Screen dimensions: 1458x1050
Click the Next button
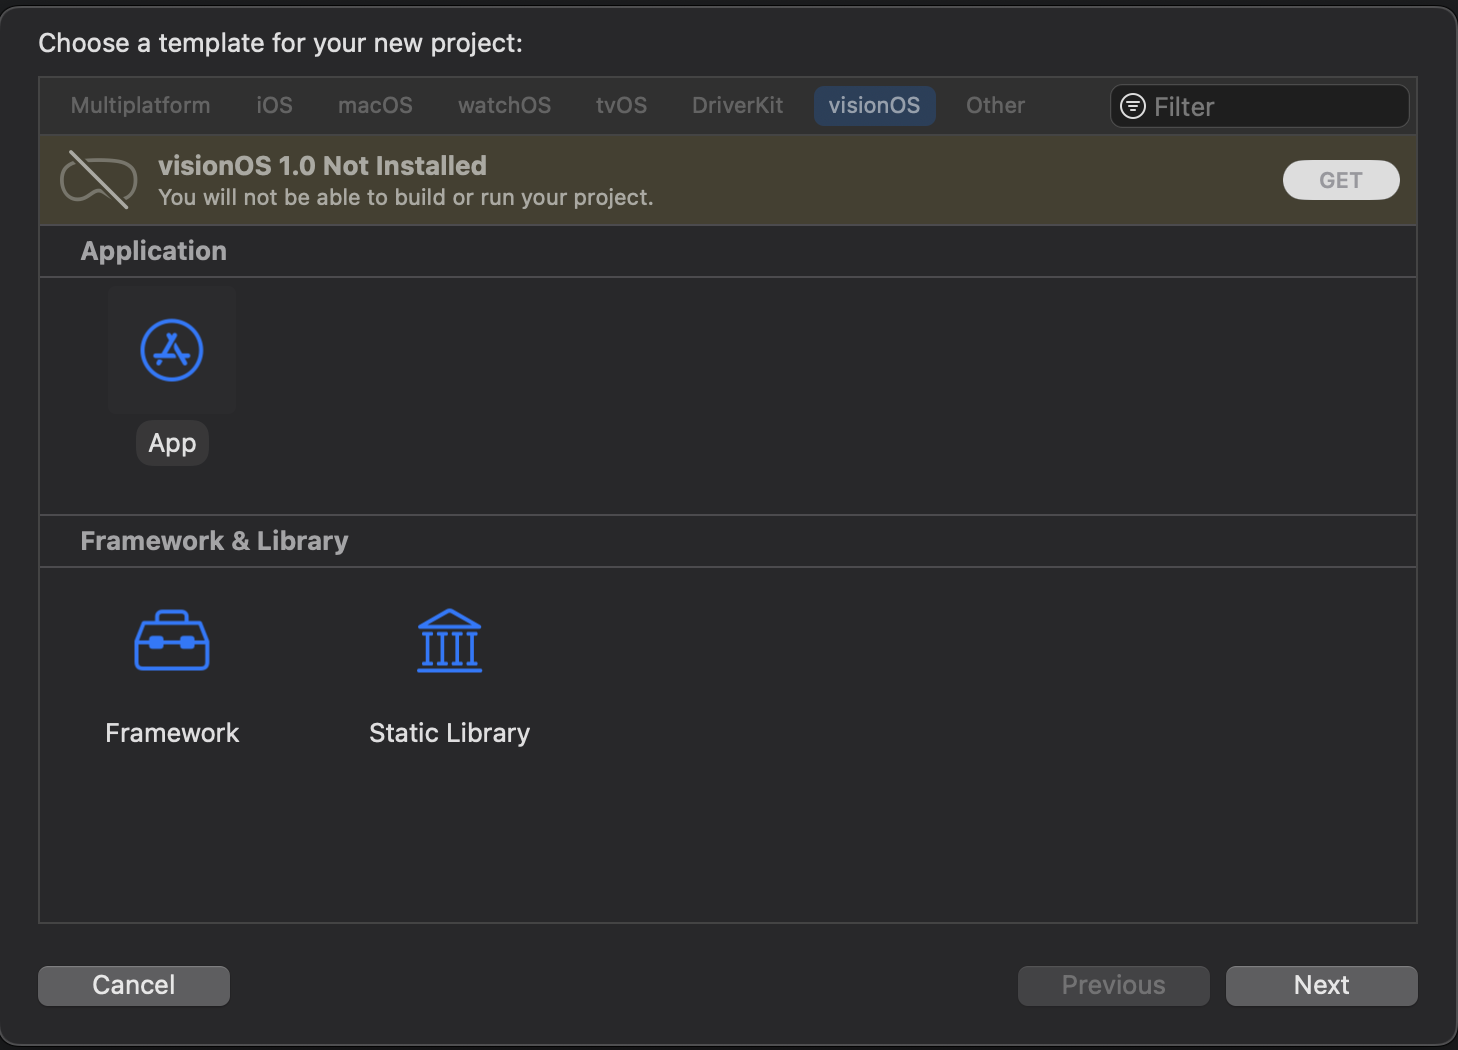click(x=1322, y=985)
